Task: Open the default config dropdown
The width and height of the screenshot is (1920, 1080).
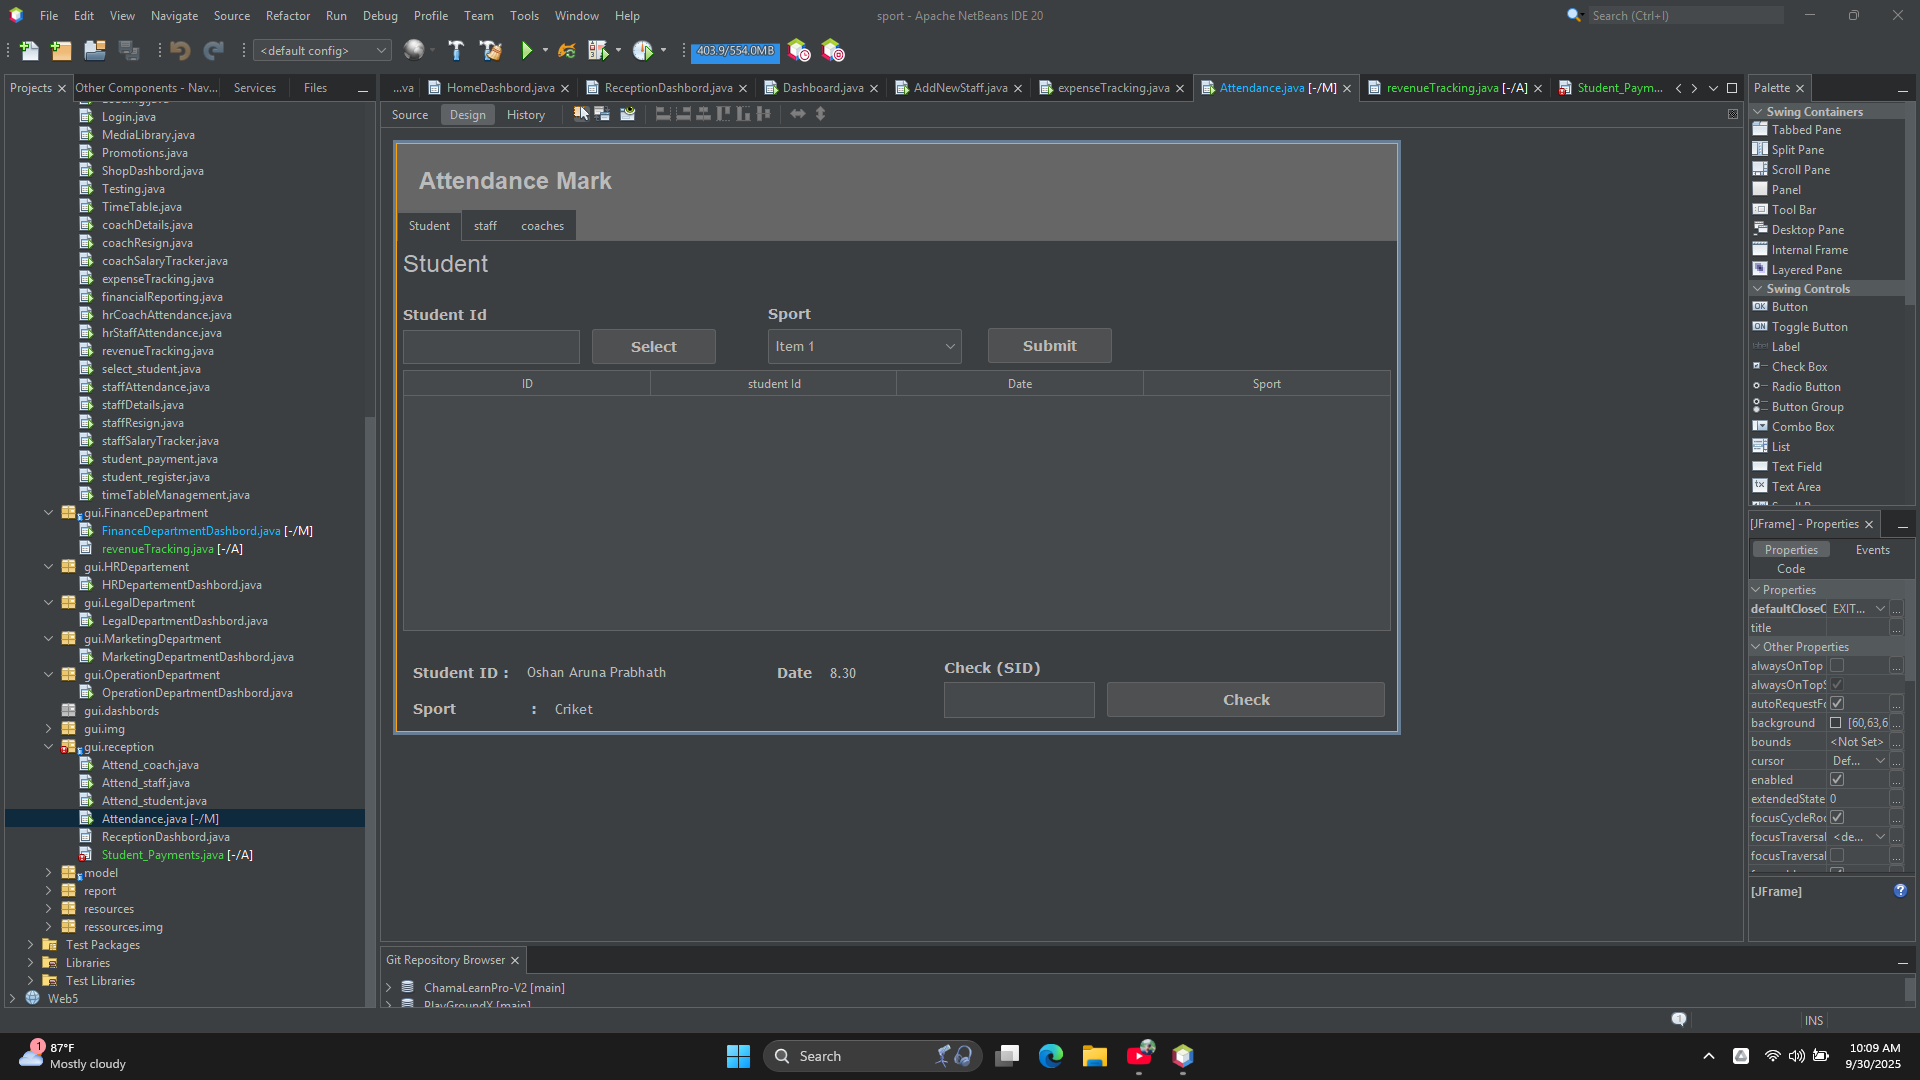Action: point(323,51)
